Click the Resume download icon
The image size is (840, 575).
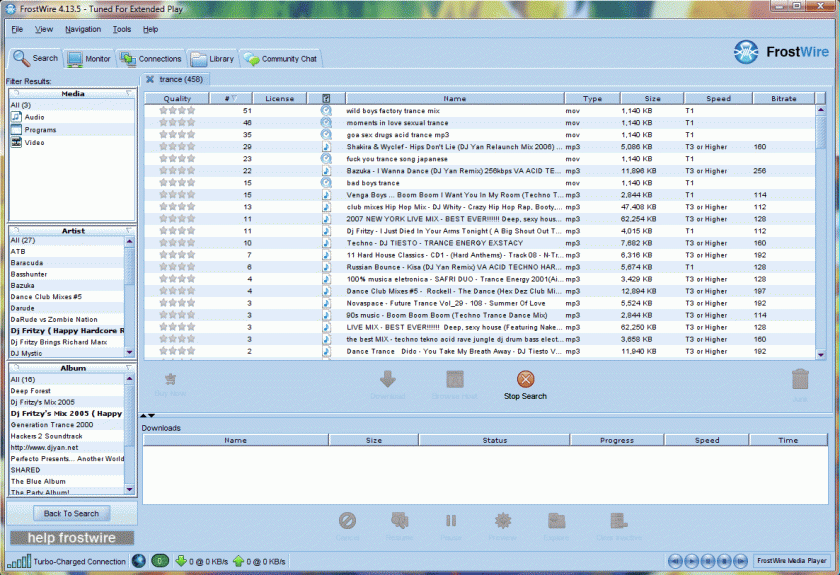point(400,520)
